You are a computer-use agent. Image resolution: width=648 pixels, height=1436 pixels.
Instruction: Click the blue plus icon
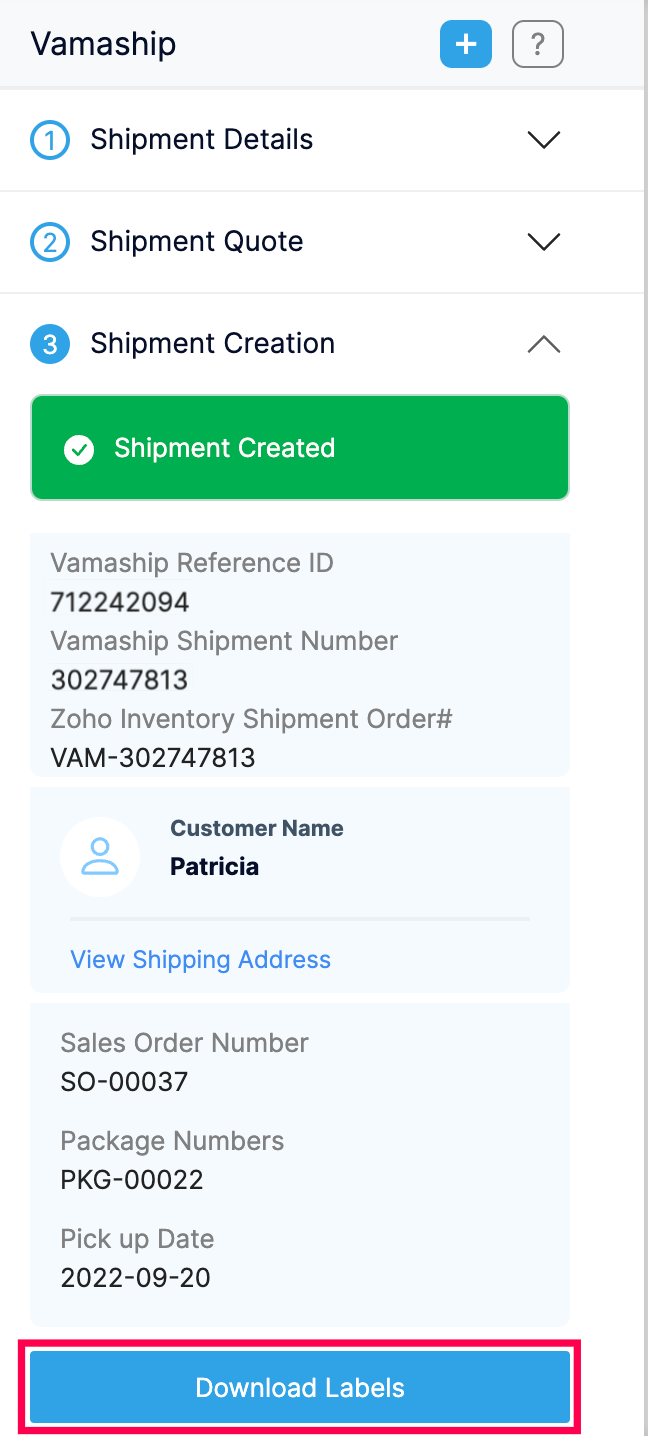coord(465,45)
